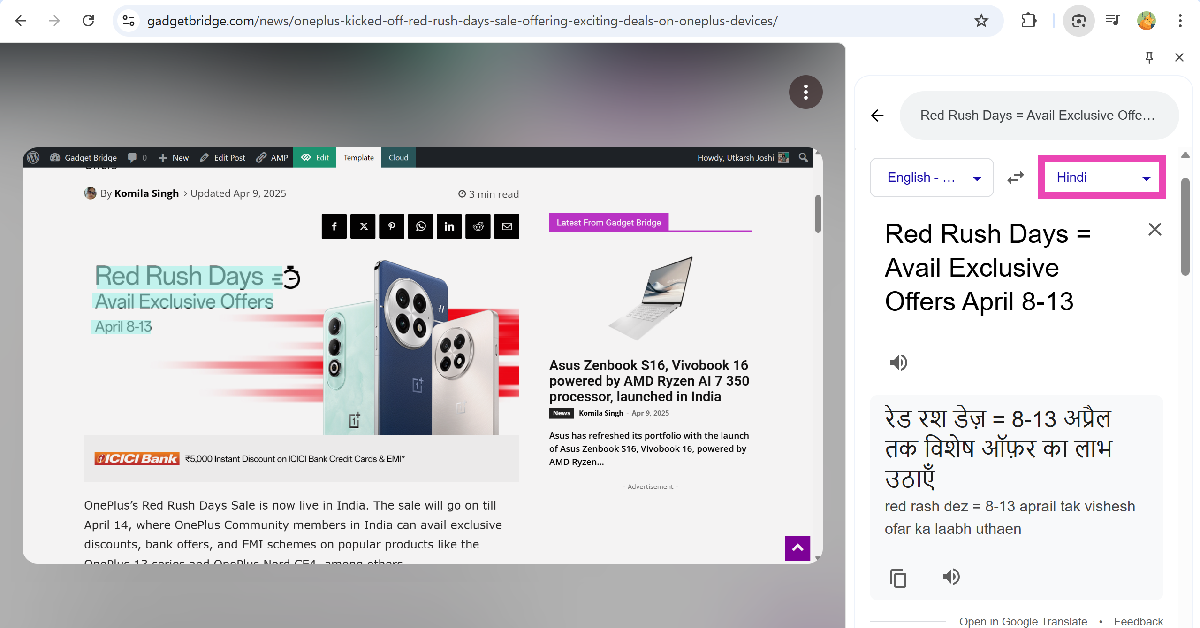The height and width of the screenshot is (628, 1200).
Task: Click the search box with Red Rush Days
Action: pyautogui.click(x=1040, y=115)
